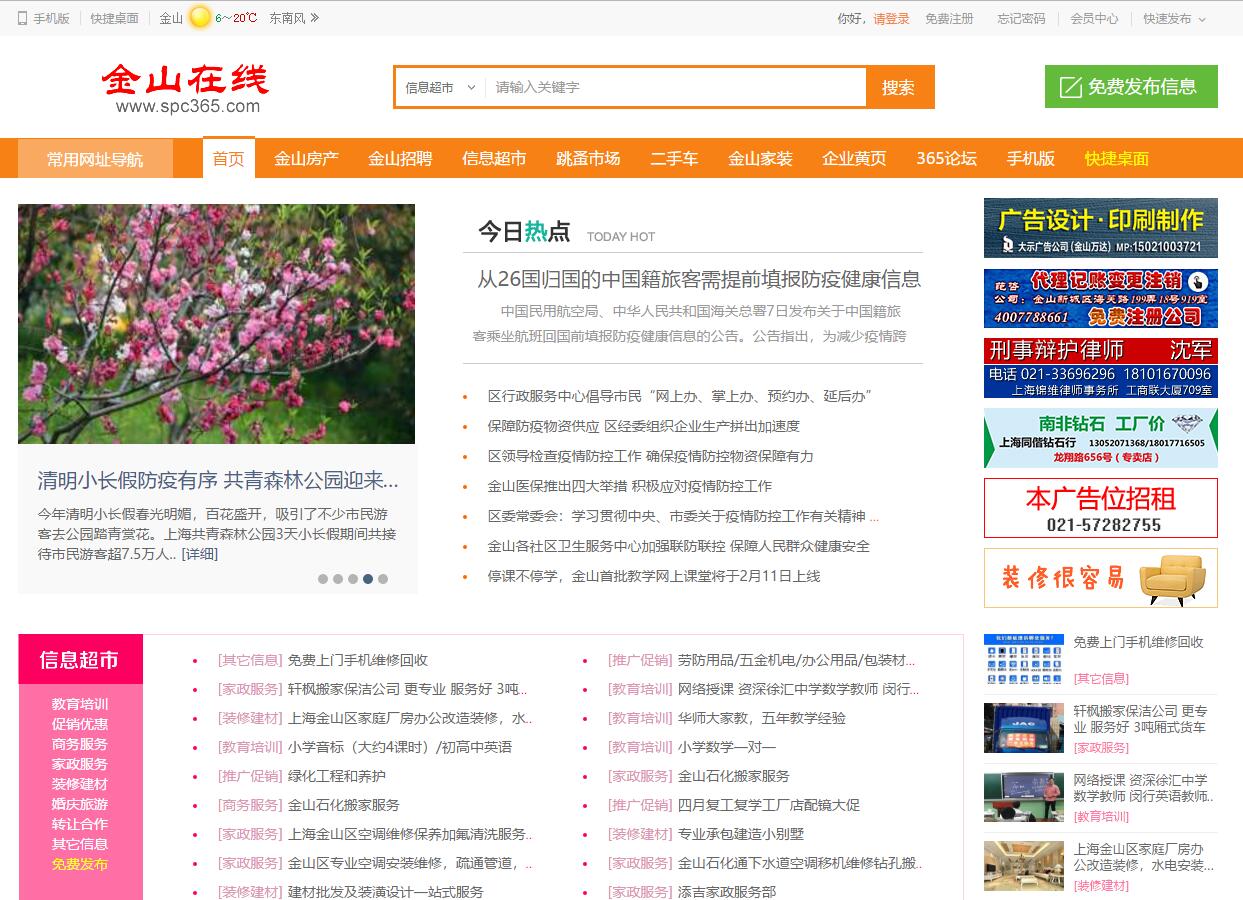1243x900 pixels.
Task: Expand the 快速发布 dropdown
Action: [x=1175, y=18]
